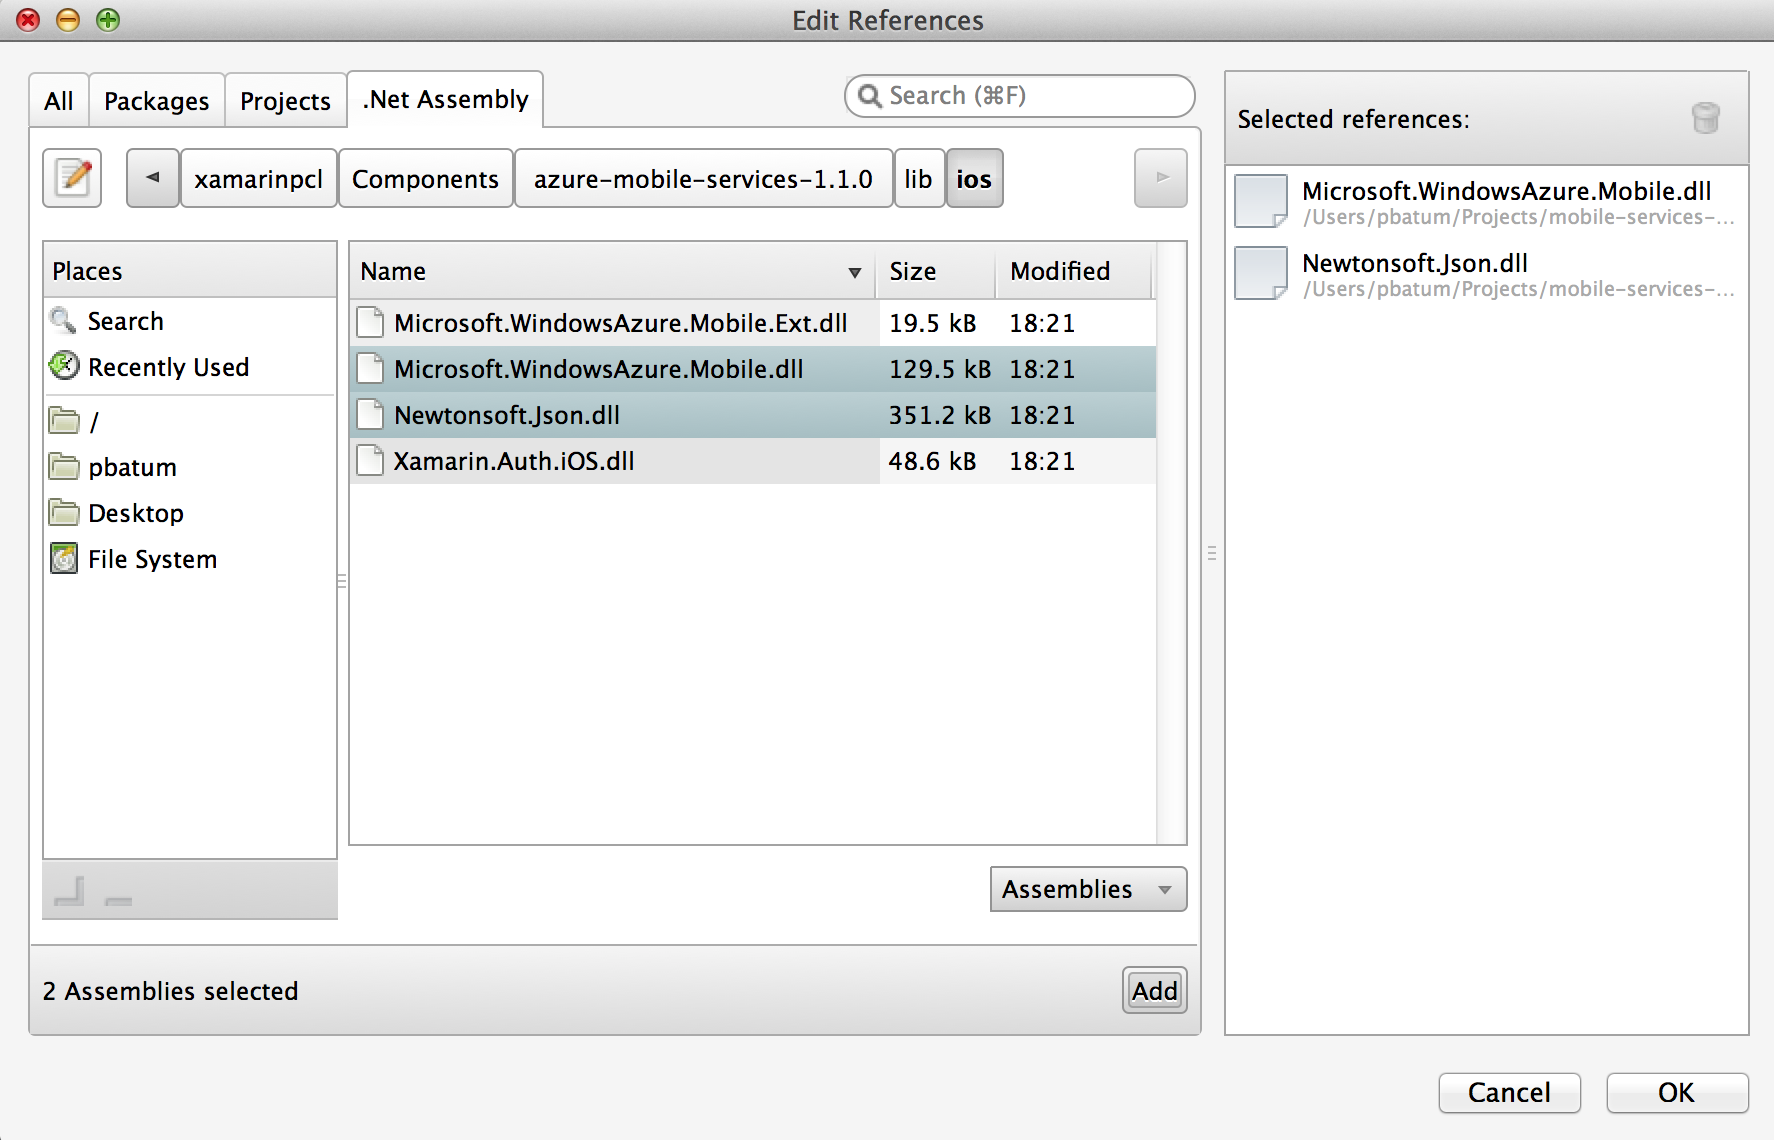Click the xamarinpcl path segment

[258, 178]
